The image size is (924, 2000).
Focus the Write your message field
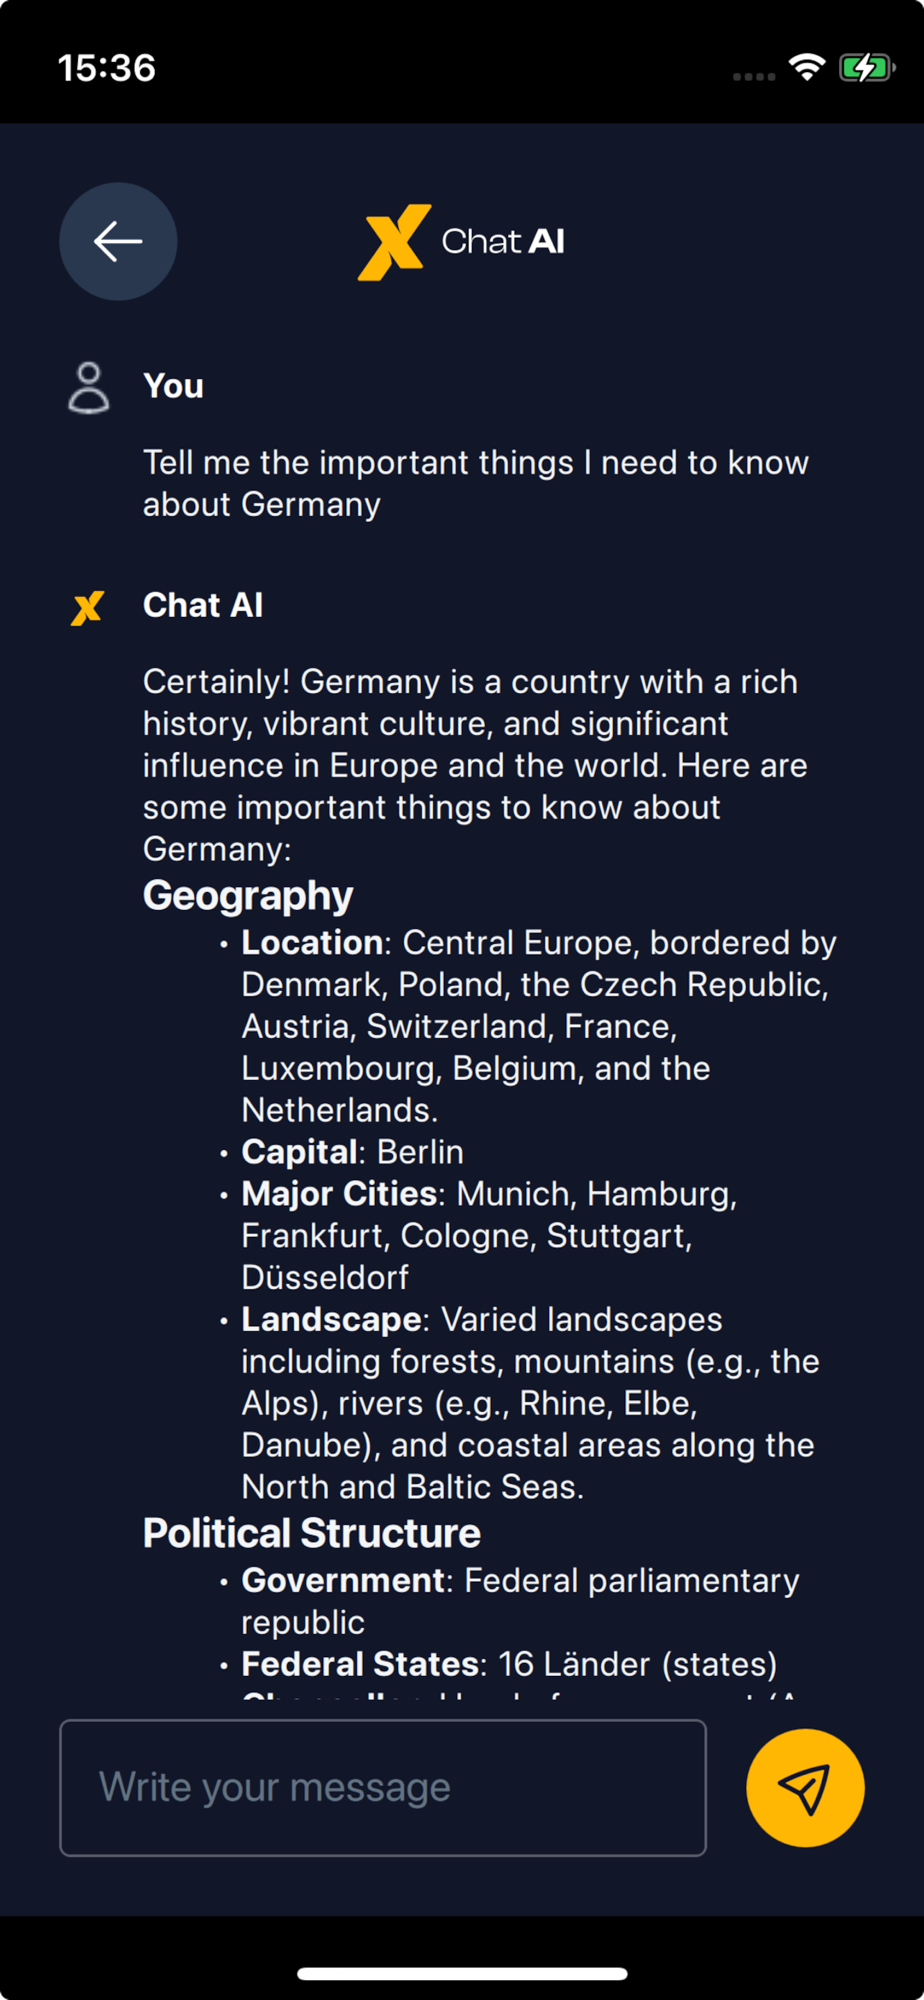point(383,1787)
